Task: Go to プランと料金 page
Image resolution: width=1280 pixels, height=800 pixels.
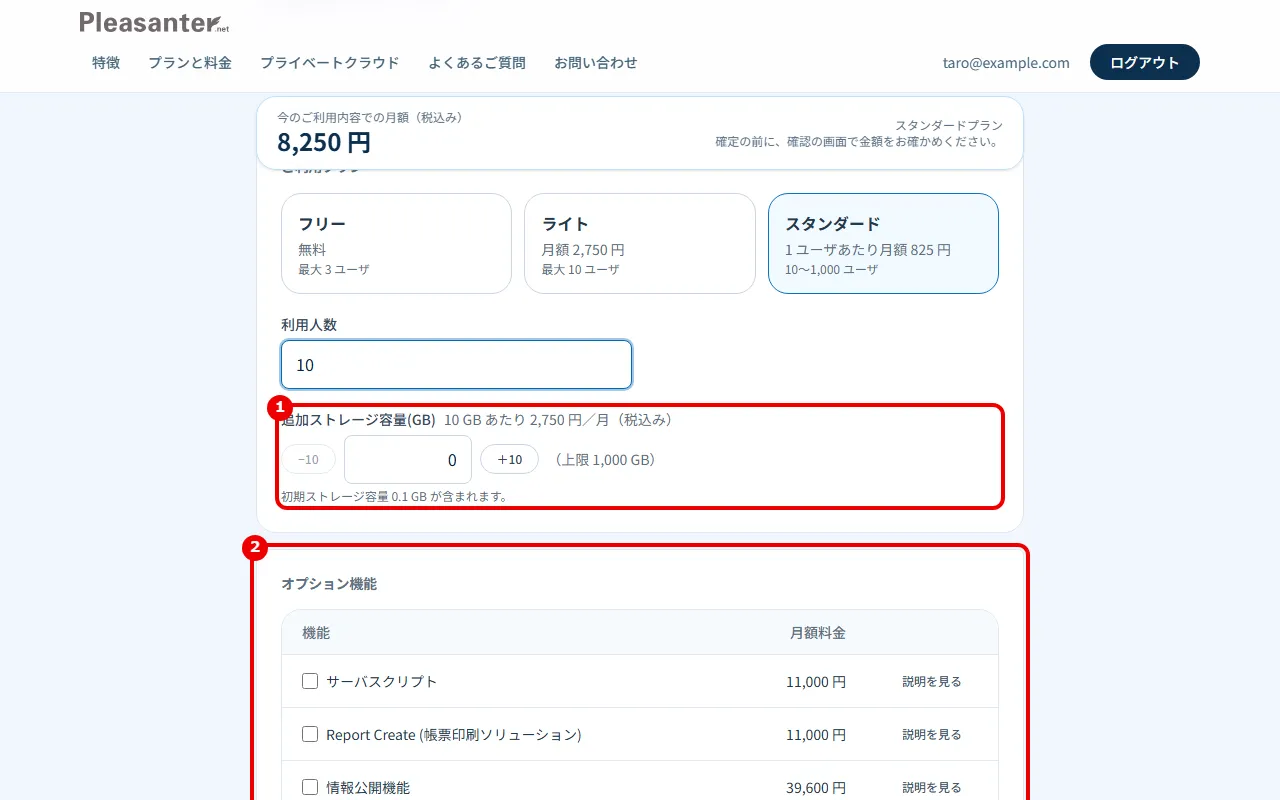Action: [190, 62]
